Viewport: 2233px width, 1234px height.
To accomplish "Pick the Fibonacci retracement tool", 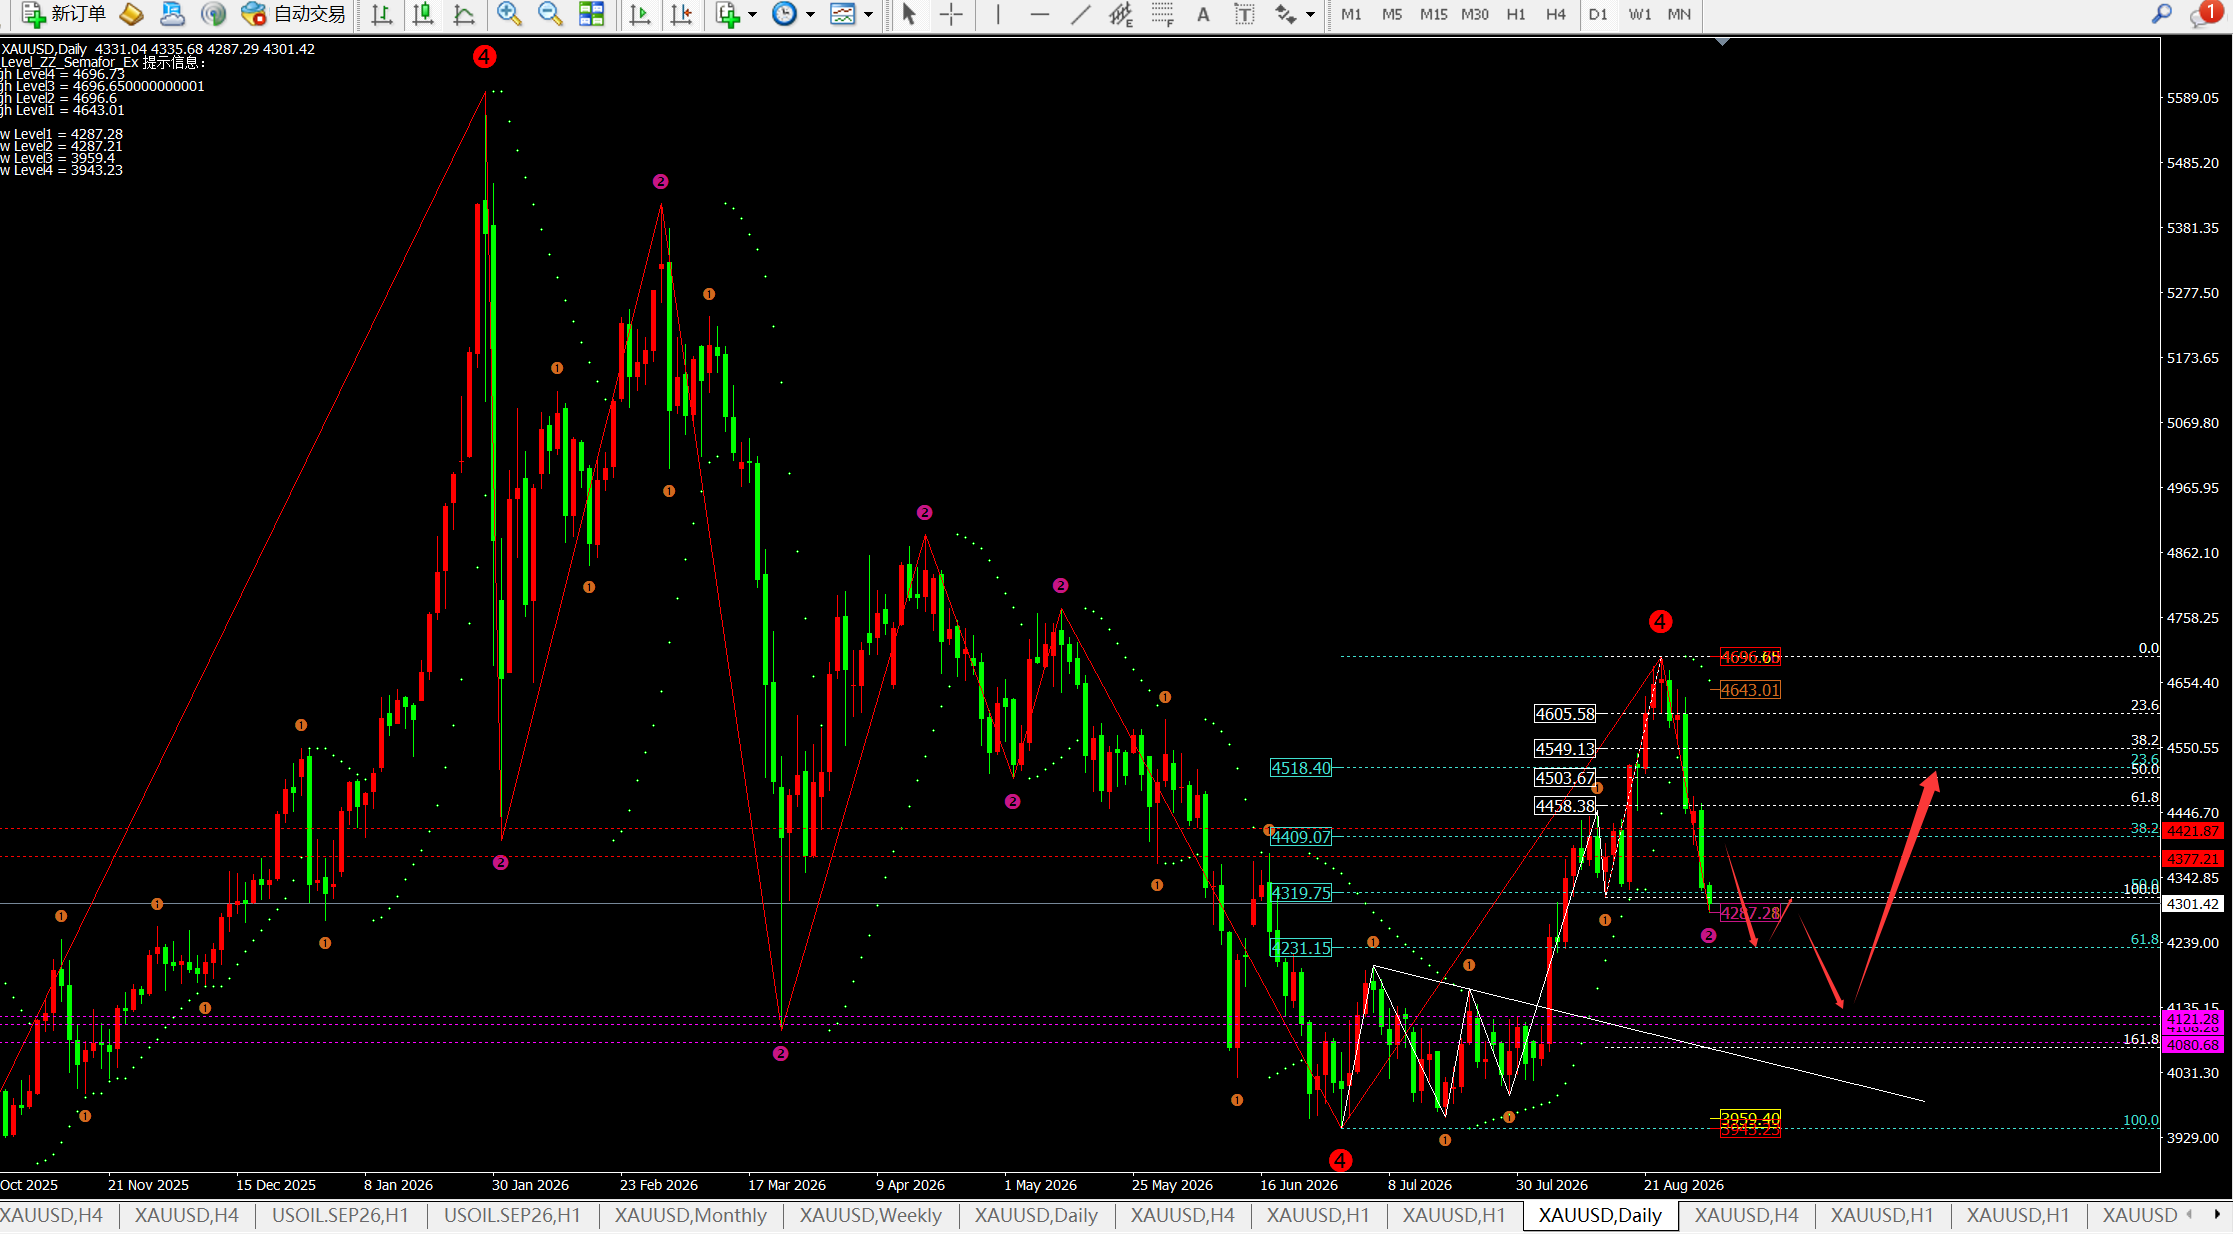I will pyautogui.click(x=1162, y=14).
